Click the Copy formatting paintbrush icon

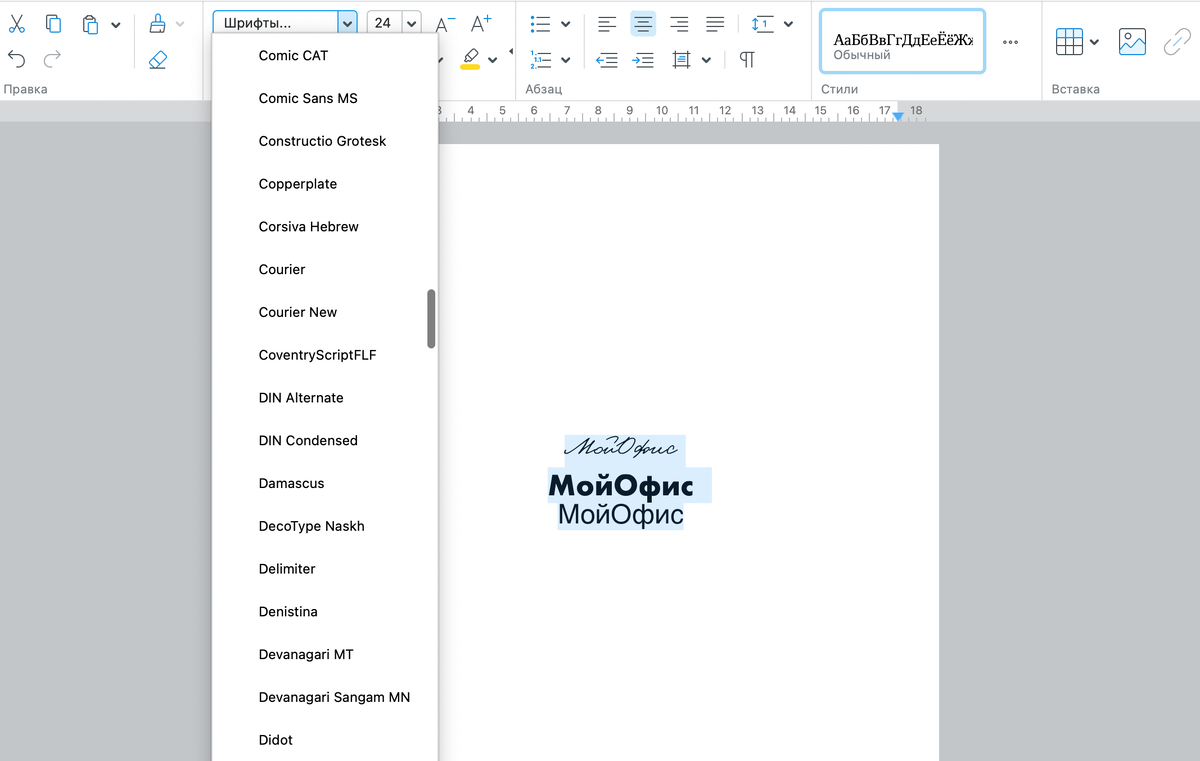coord(157,24)
